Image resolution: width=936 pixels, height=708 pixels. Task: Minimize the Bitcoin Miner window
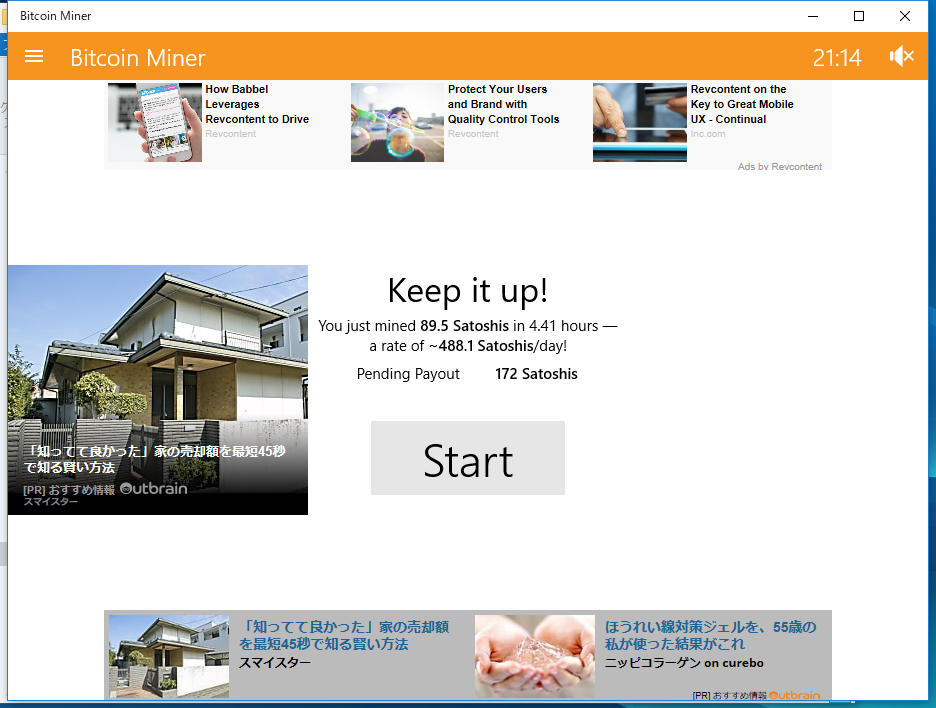[x=812, y=16]
